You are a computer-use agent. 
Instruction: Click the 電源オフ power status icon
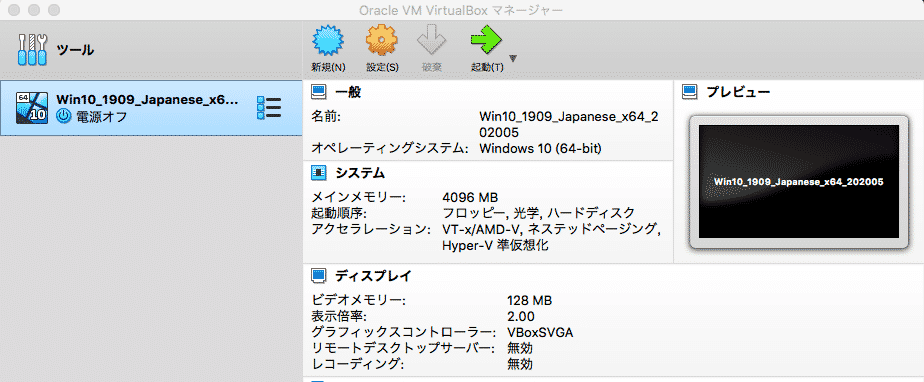point(63,117)
